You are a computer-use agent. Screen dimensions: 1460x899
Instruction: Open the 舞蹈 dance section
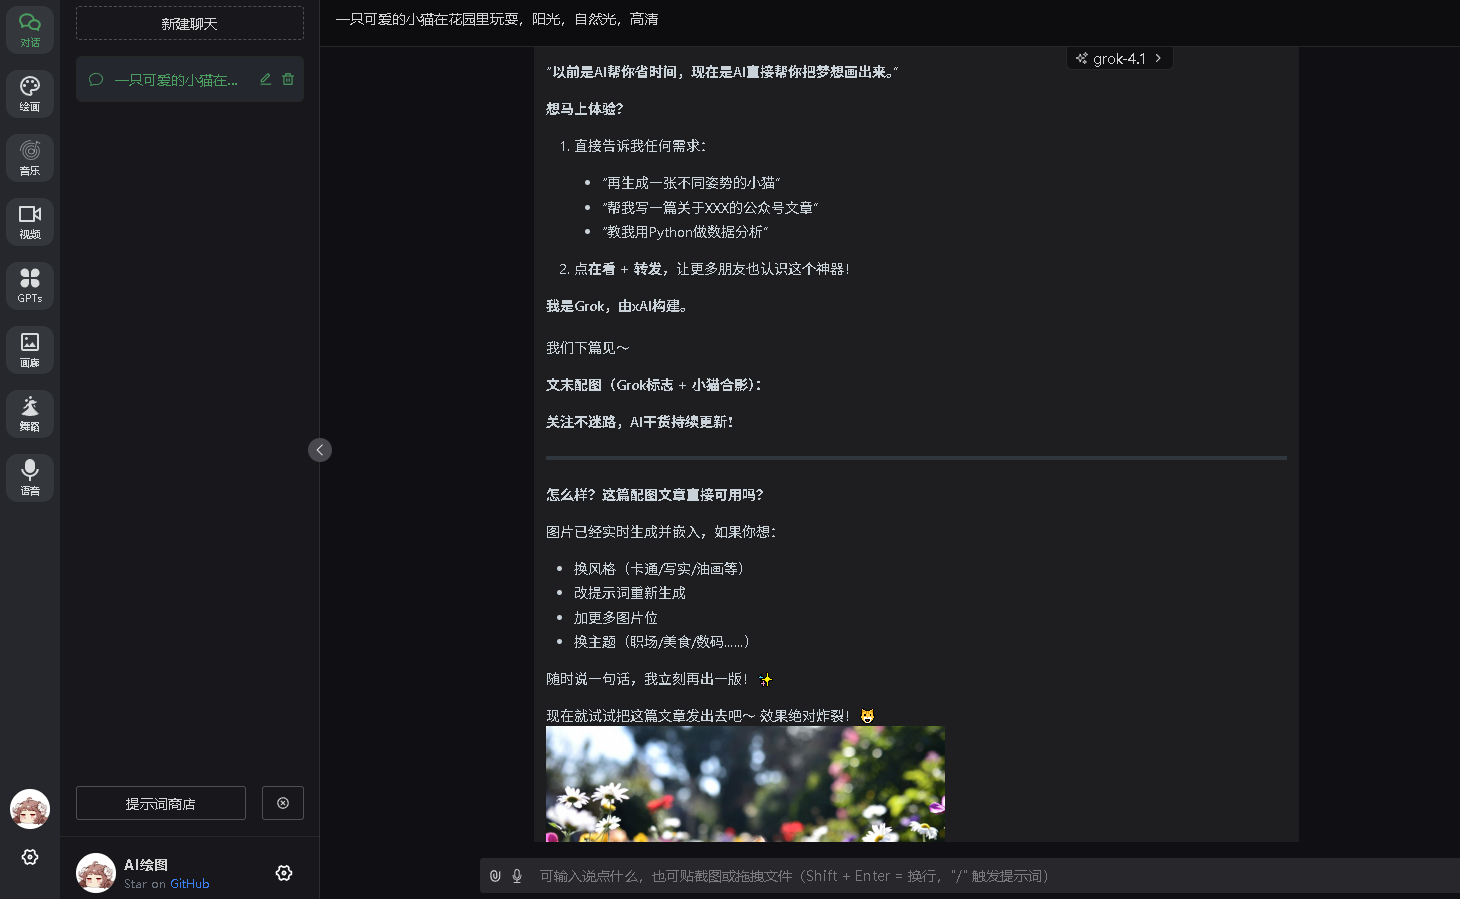(x=30, y=414)
